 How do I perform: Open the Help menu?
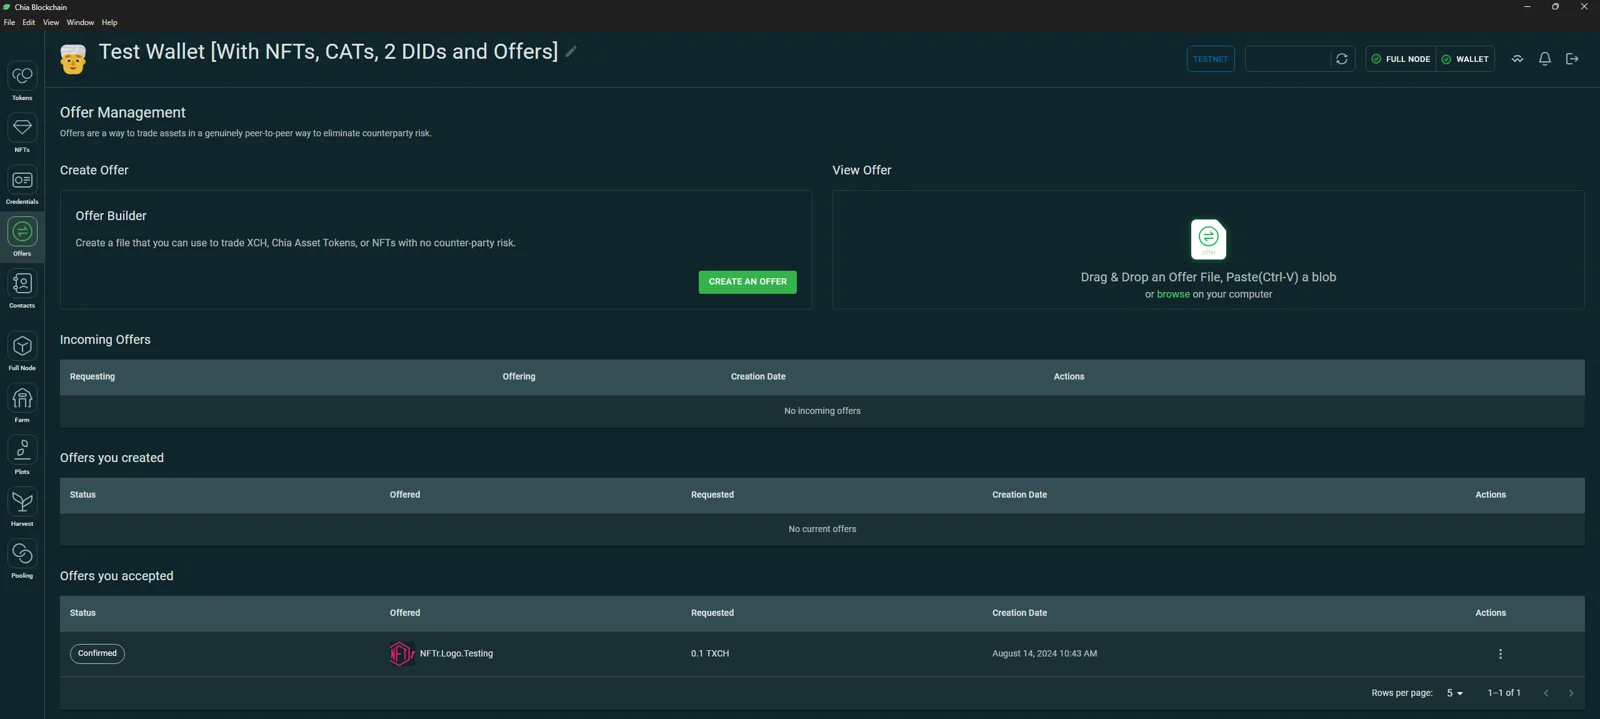[x=110, y=22]
